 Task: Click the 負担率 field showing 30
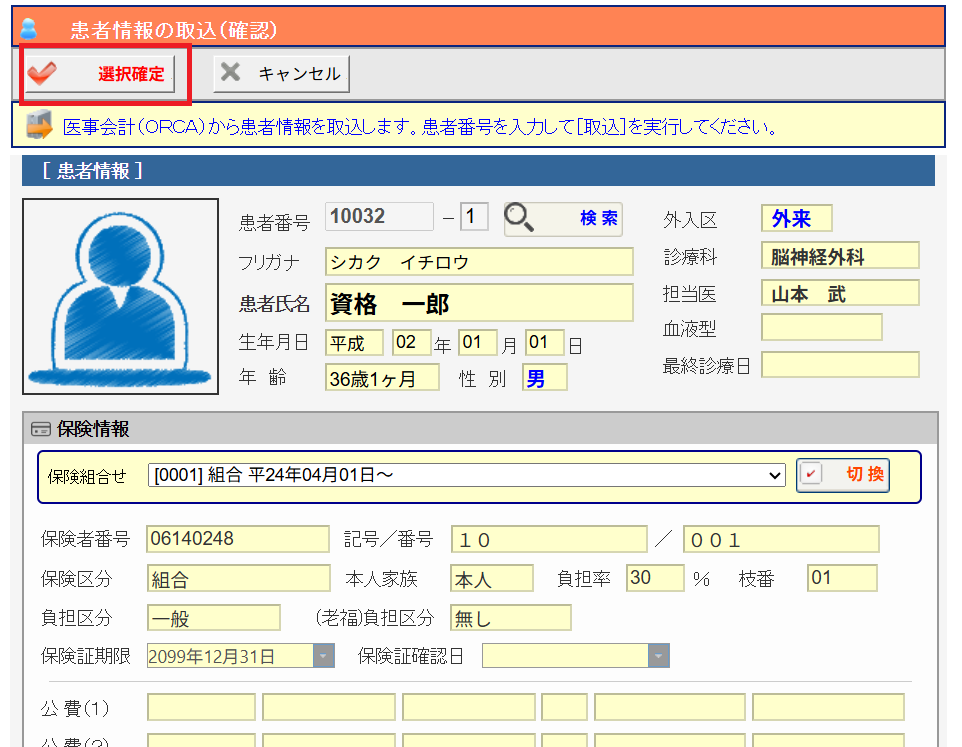(655, 578)
